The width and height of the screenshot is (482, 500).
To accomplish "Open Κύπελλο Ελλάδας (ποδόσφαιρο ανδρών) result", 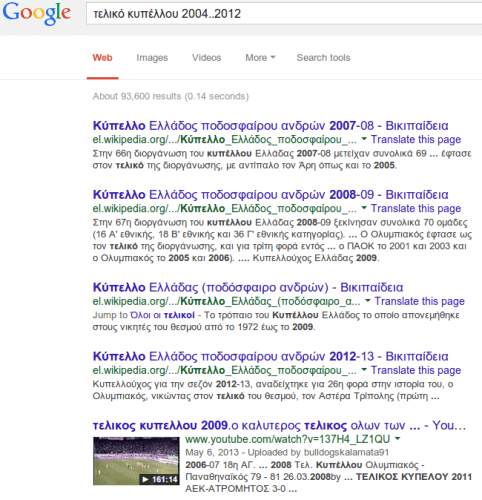I will (248, 287).
